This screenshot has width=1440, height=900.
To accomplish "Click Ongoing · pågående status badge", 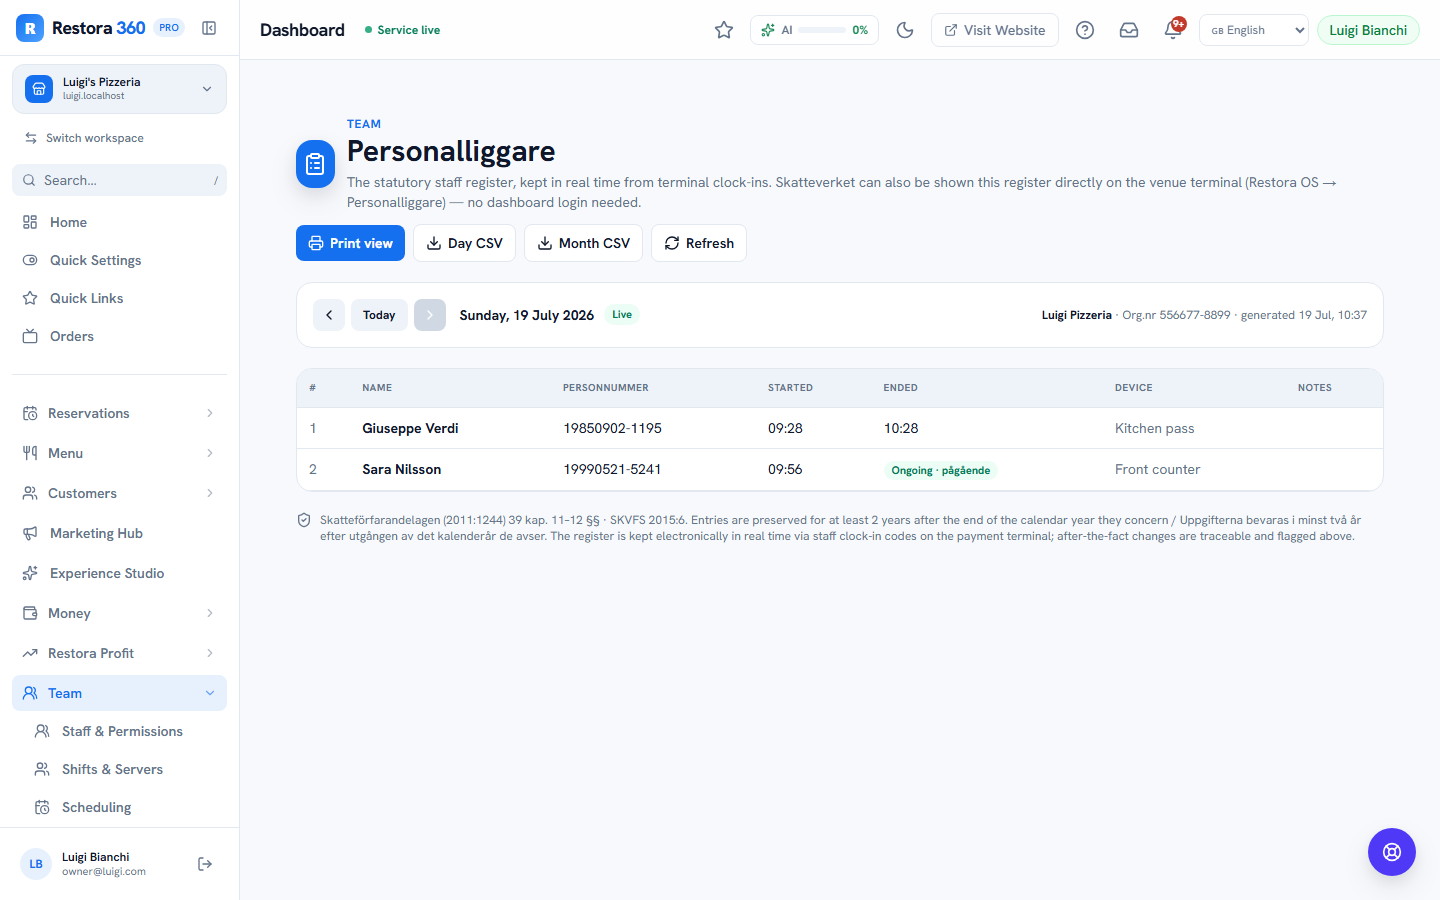I will pos(941,470).
